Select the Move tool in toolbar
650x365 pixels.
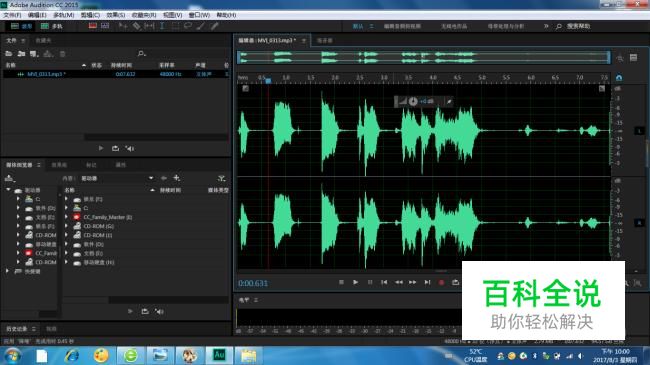pos(123,26)
